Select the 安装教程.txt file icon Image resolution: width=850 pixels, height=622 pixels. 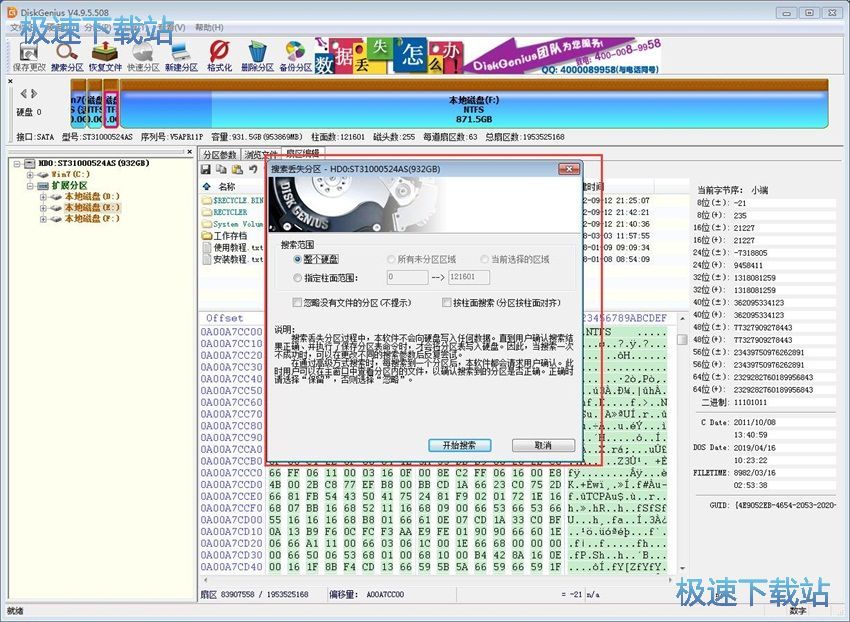click(x=207, y=259)
